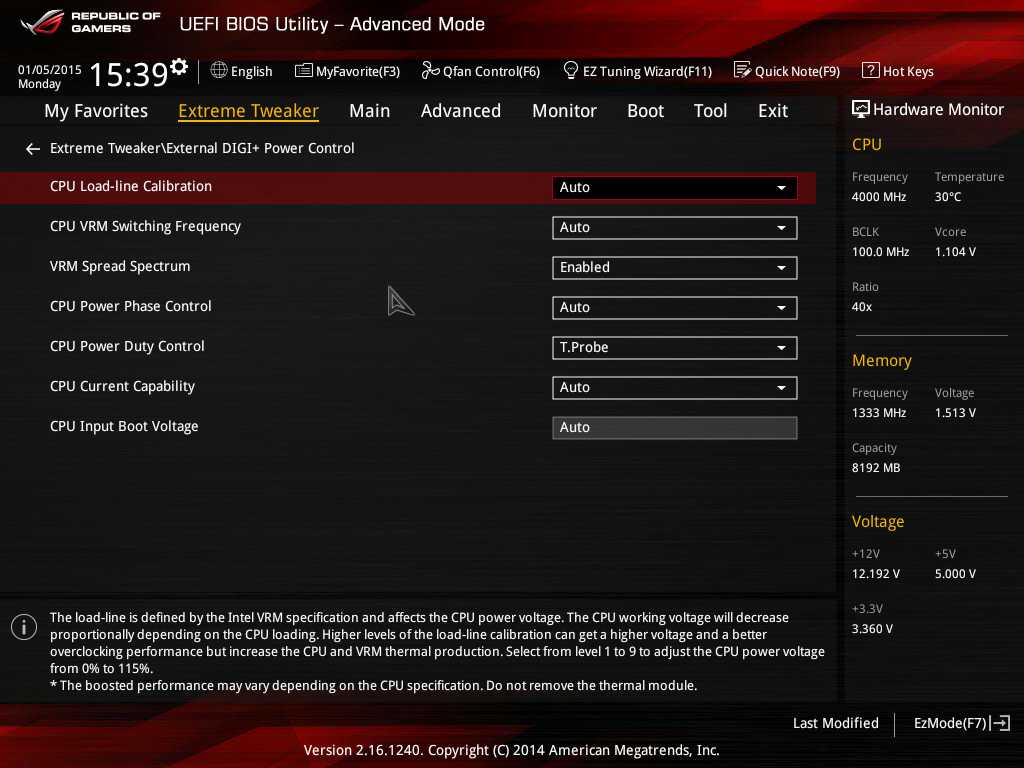Screen dimensions: 1024x768
Task: Open the CPU Power Phase Control dropdown
Action: [x=674, y=308]
